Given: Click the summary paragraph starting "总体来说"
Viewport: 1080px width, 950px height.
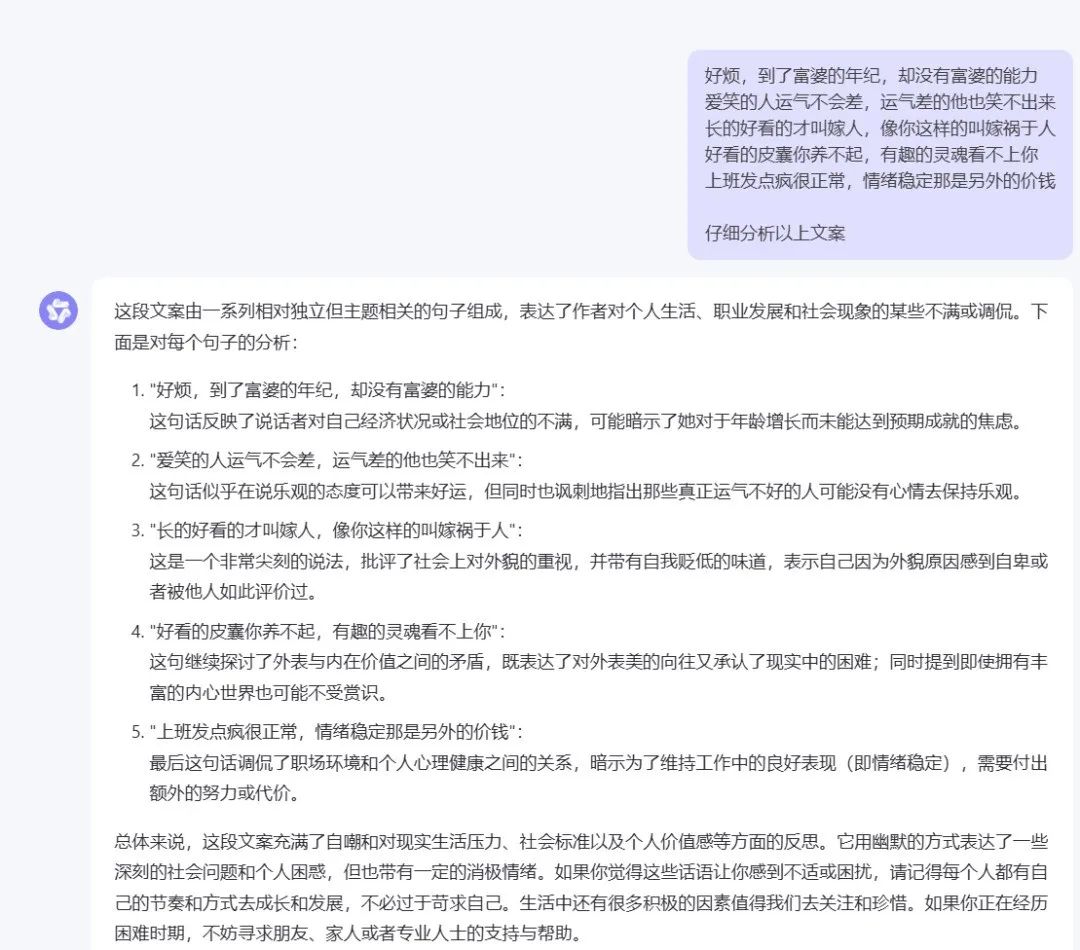Looking at the screenshot, I should pyautogui.click(x=581, y=887).
